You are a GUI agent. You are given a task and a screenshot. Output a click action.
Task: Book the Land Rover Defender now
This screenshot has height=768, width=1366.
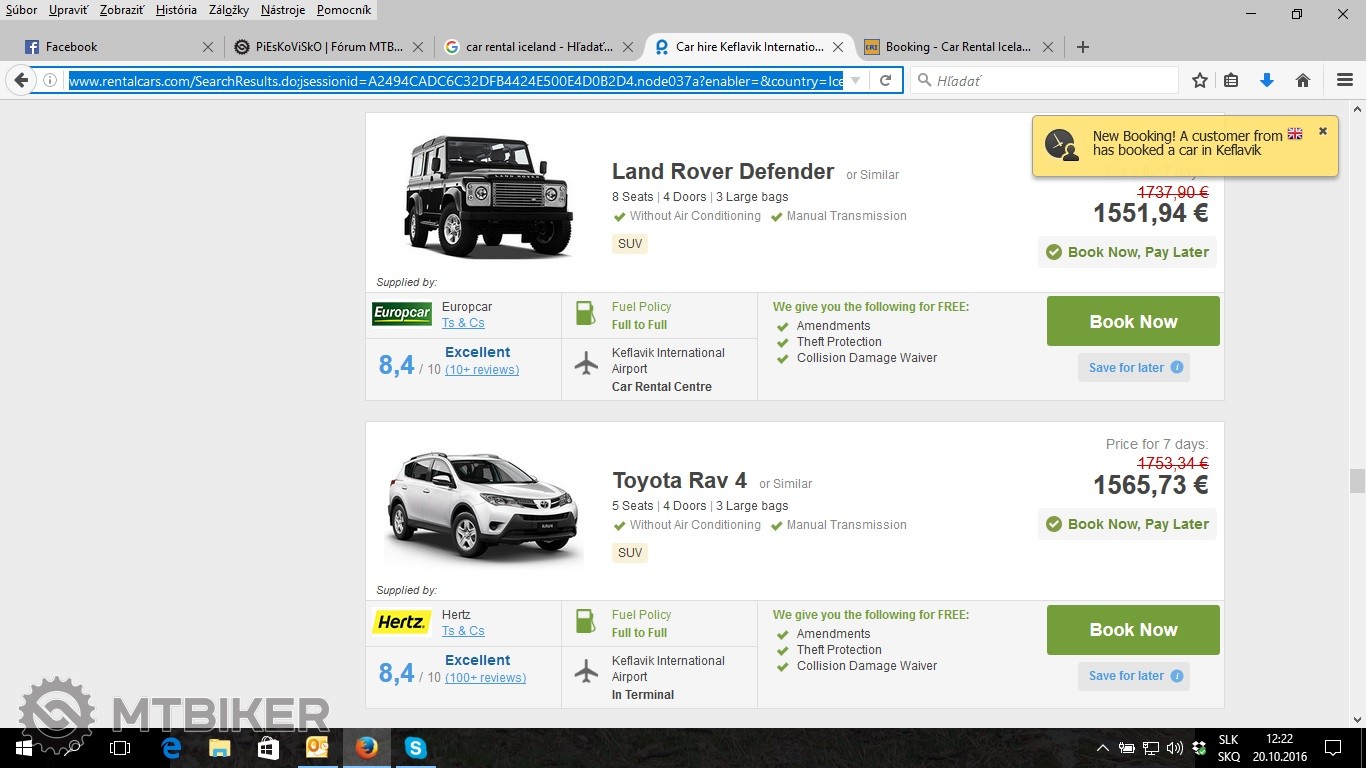(1133, 321)
